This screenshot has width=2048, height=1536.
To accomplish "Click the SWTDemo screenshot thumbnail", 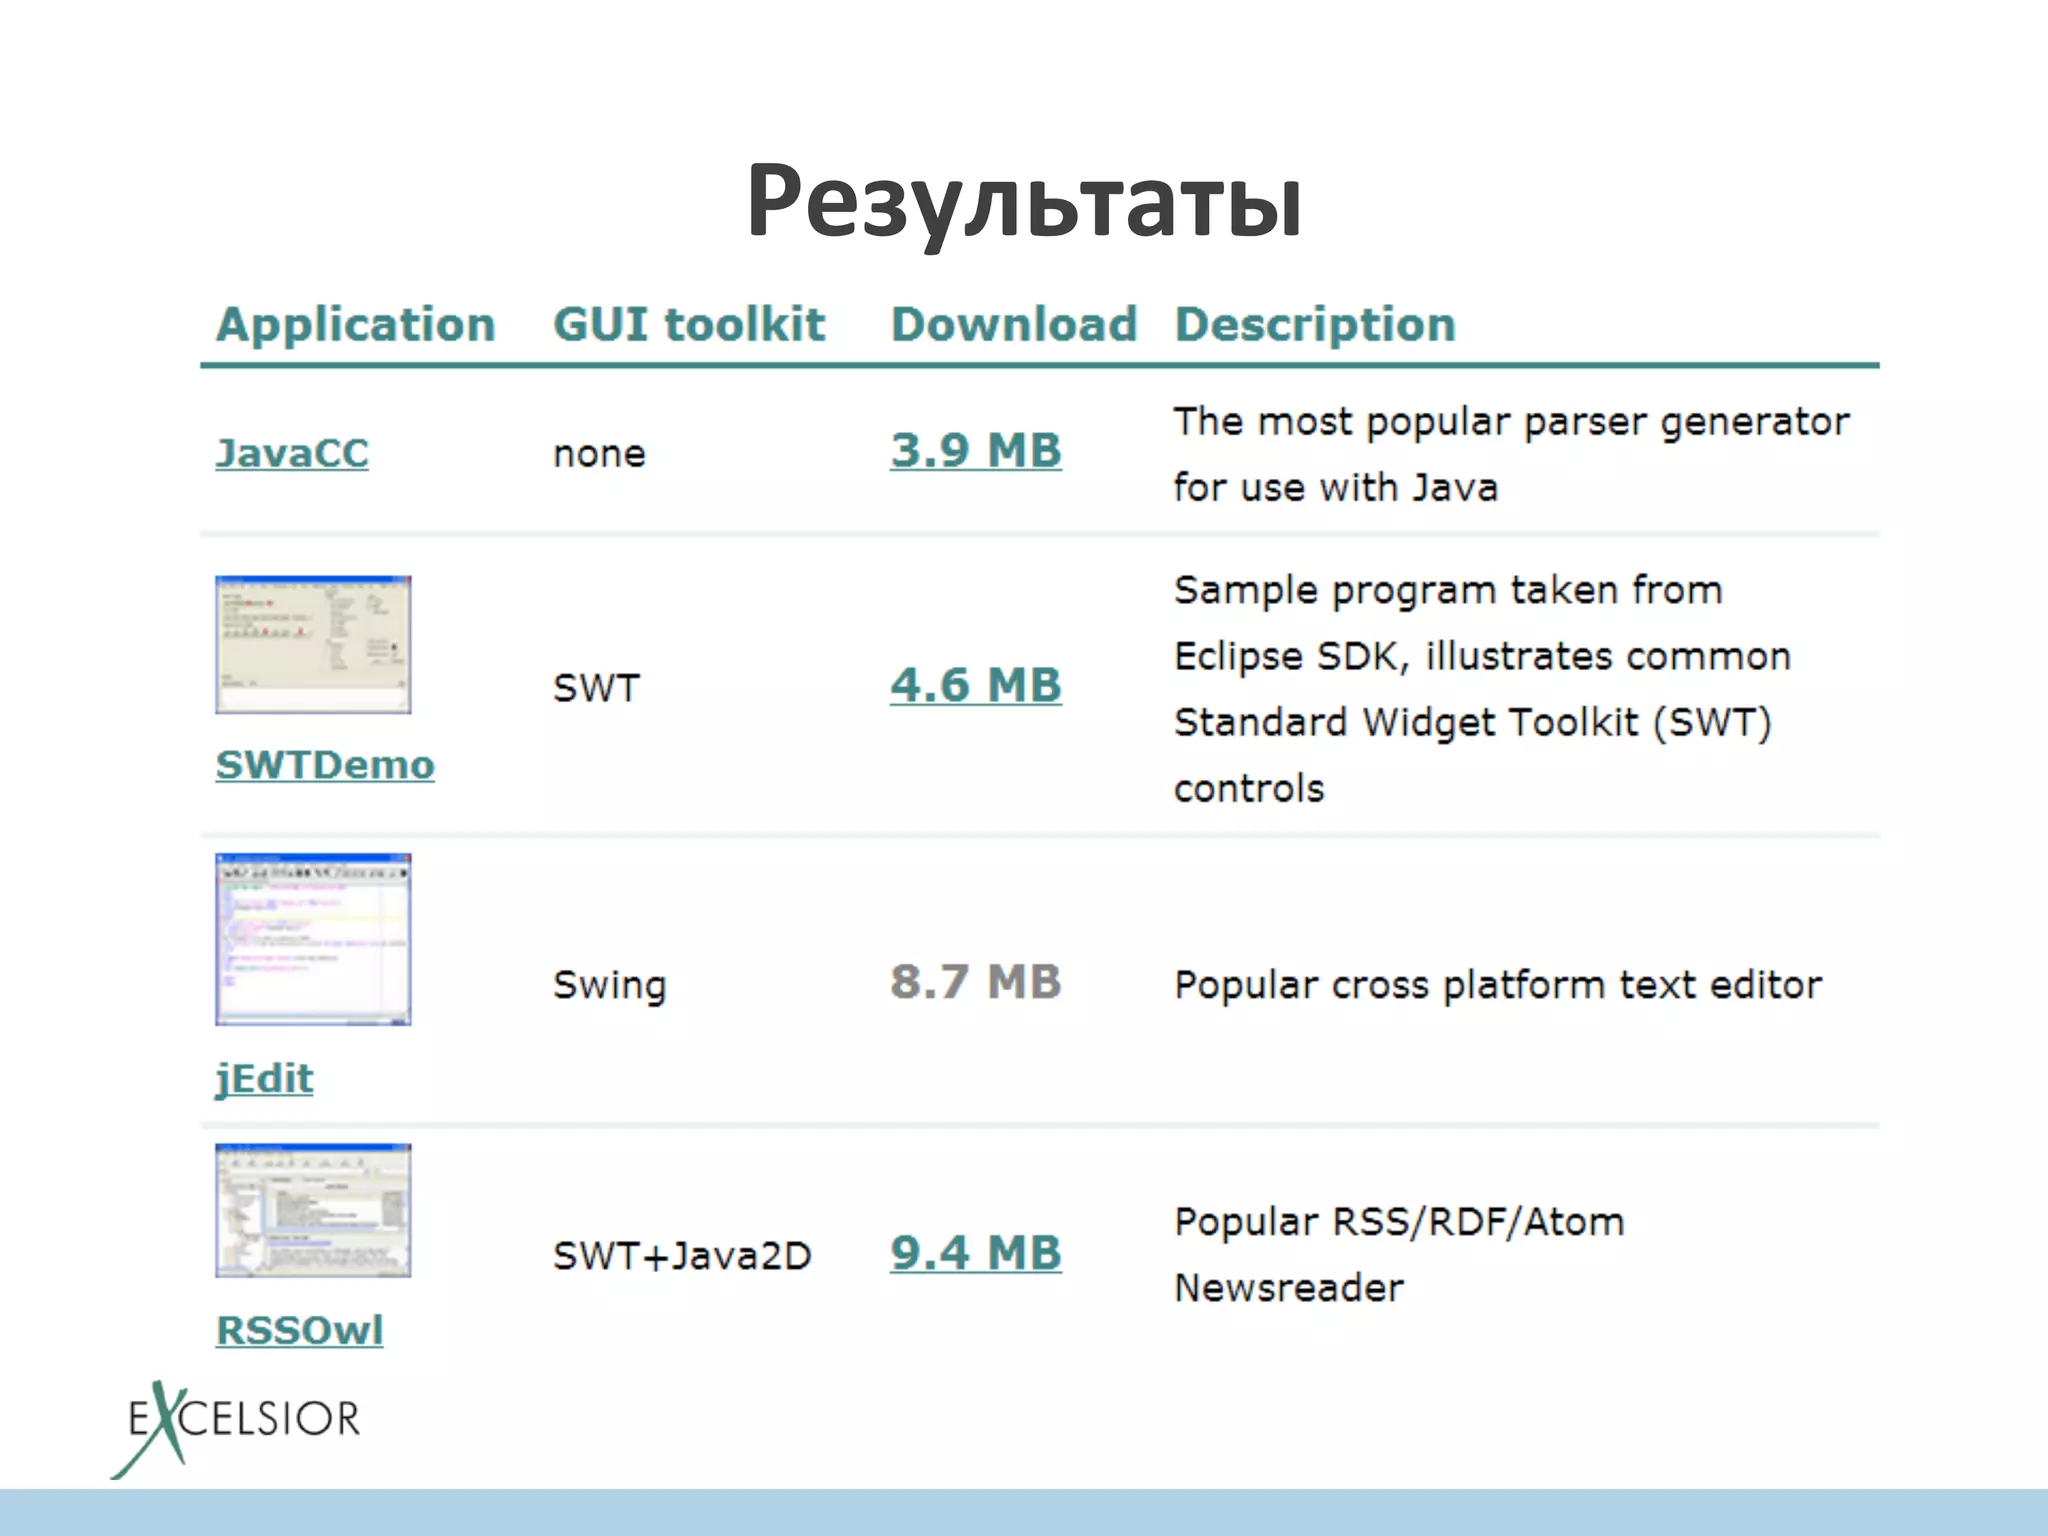I will tap(313, 644).
